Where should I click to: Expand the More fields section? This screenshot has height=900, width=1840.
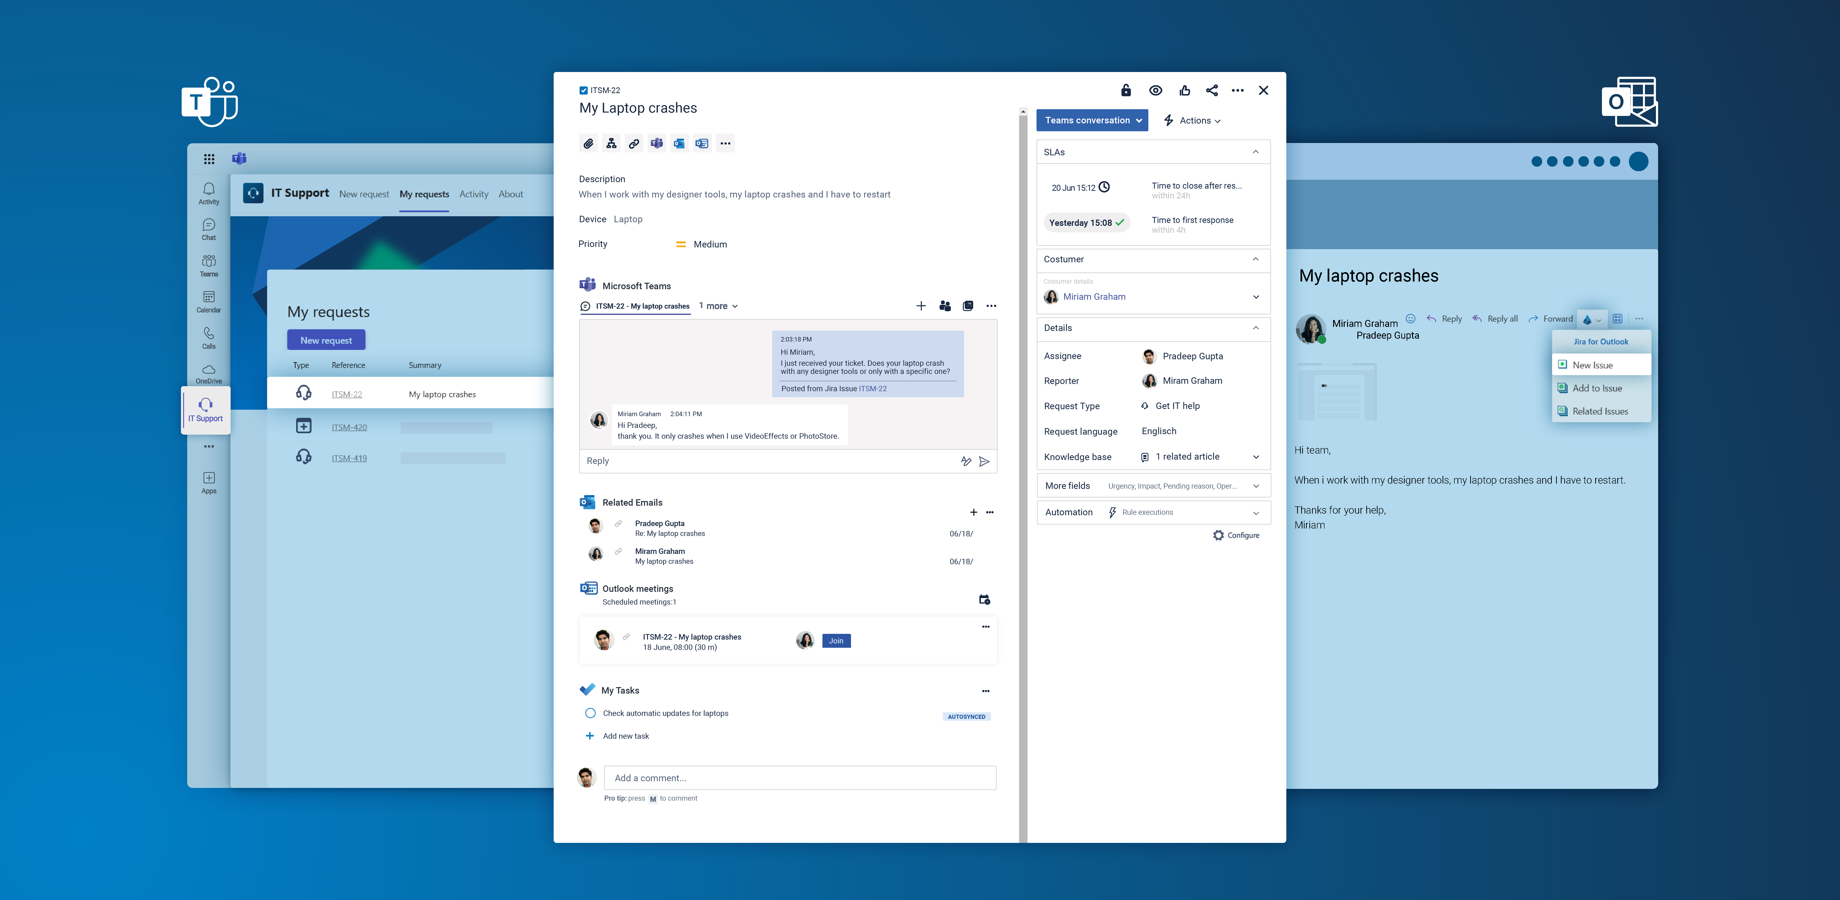tap(1256, 486)
